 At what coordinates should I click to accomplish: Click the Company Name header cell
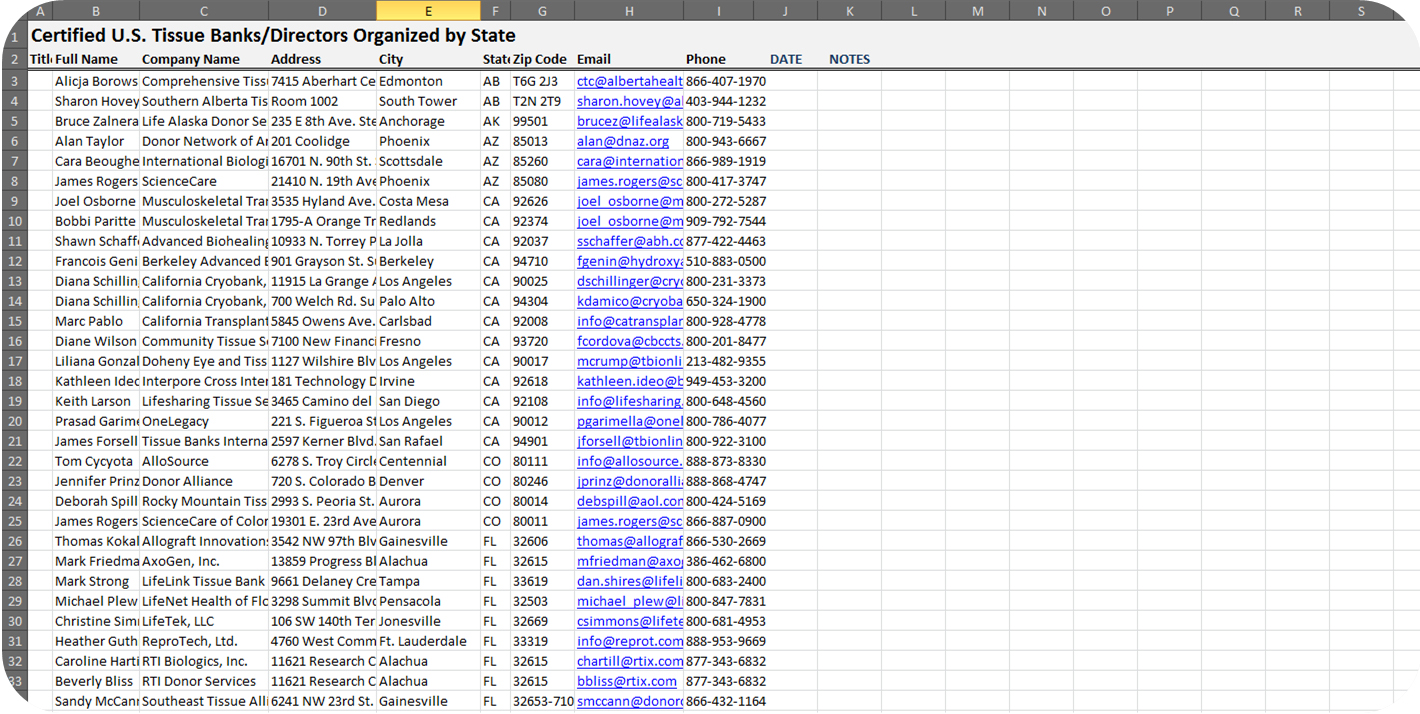[203, 59]
